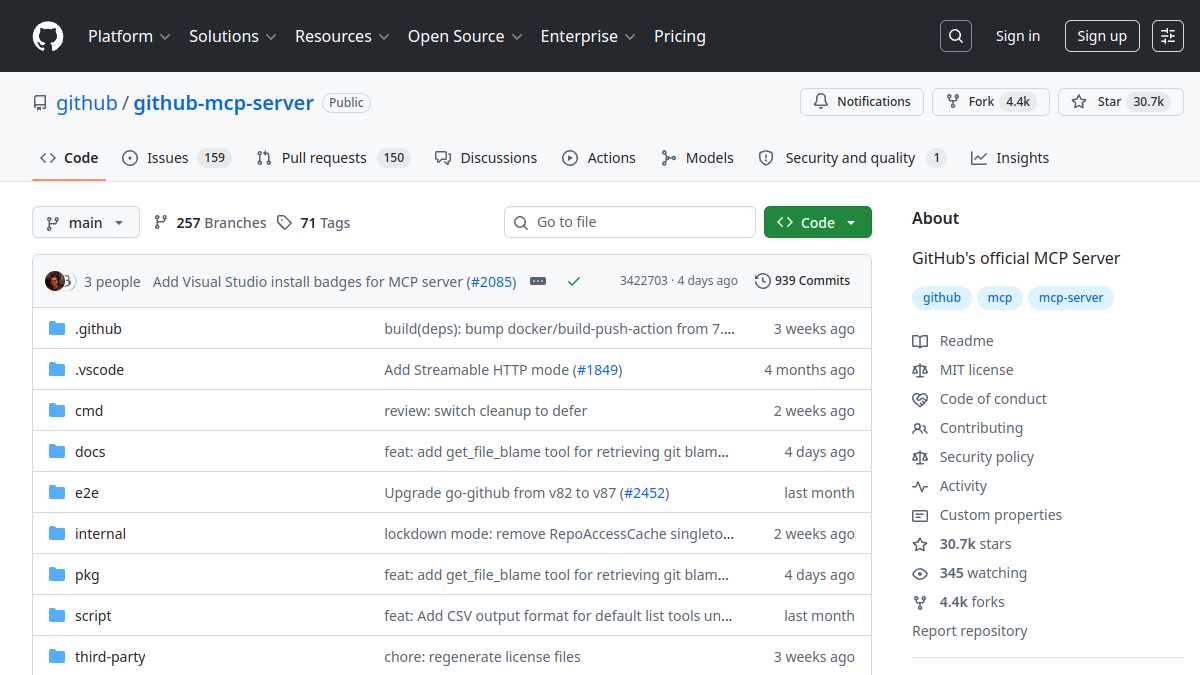
Task: Open the 71 Tags link
Action: [x=313, y=223]
